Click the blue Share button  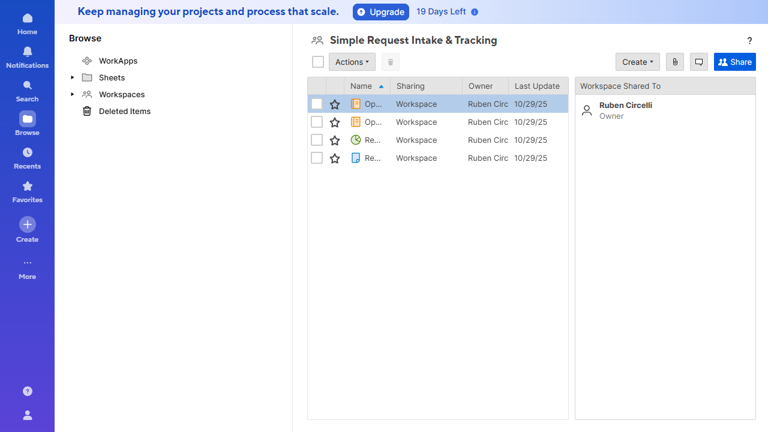(x=735, y=62)
